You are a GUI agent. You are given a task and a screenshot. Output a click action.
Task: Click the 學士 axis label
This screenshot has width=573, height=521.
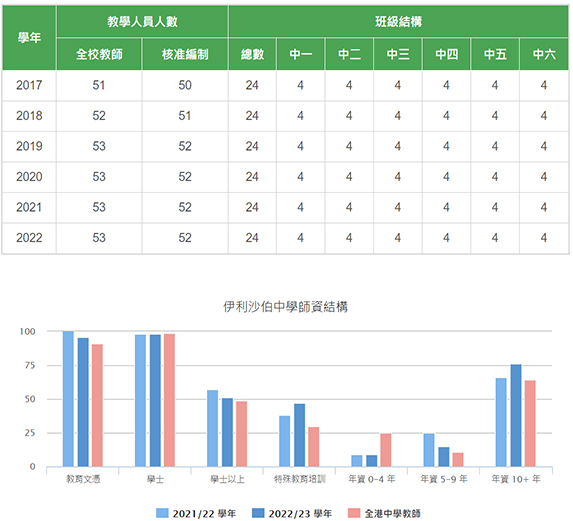click(x=155, y=479)
